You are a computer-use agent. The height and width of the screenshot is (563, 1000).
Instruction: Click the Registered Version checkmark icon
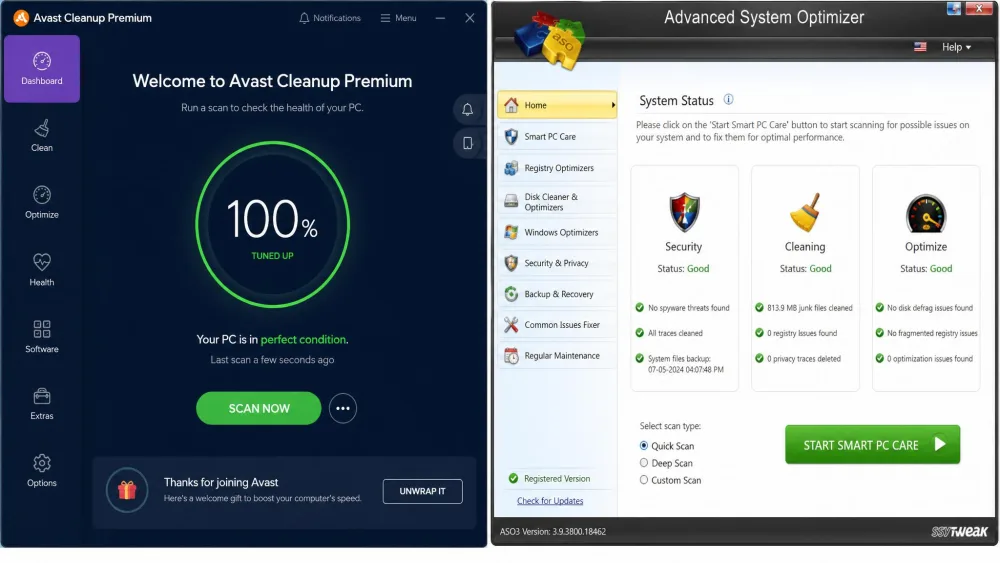click(513, 478)
